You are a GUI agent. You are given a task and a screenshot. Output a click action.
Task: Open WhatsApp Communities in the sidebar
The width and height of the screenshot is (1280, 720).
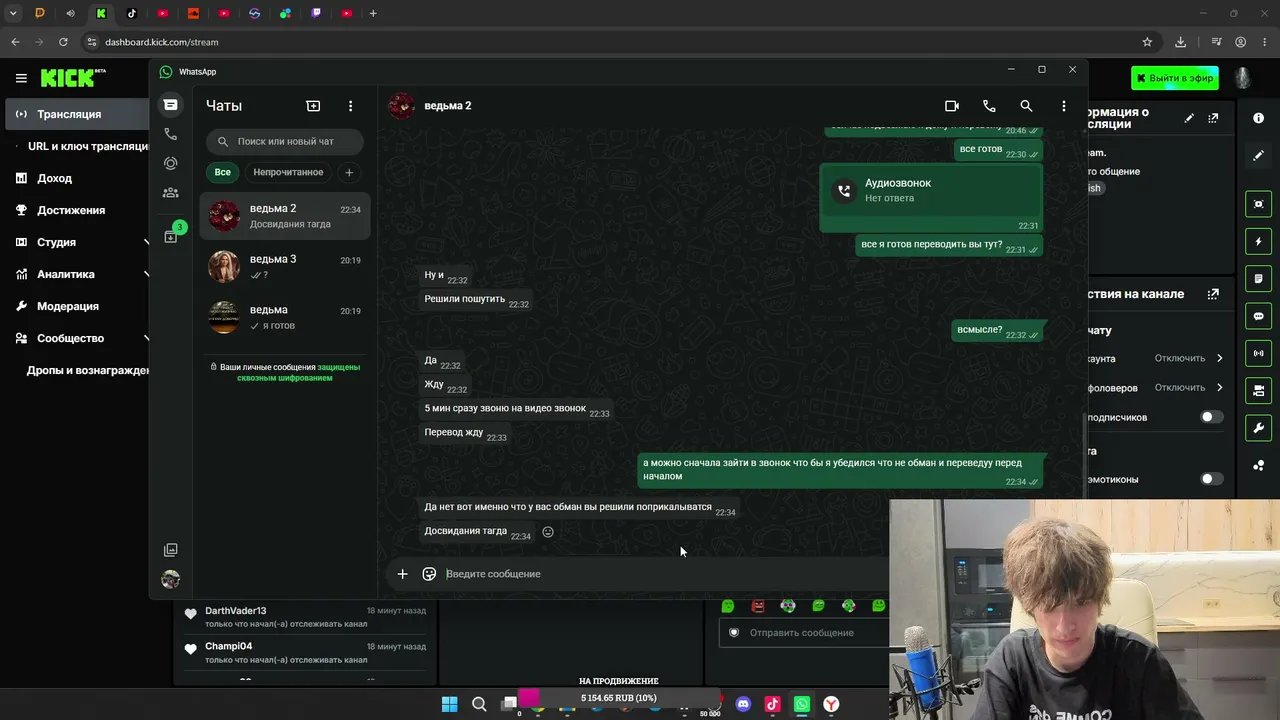pyautogui.click(x=171, y=192)
